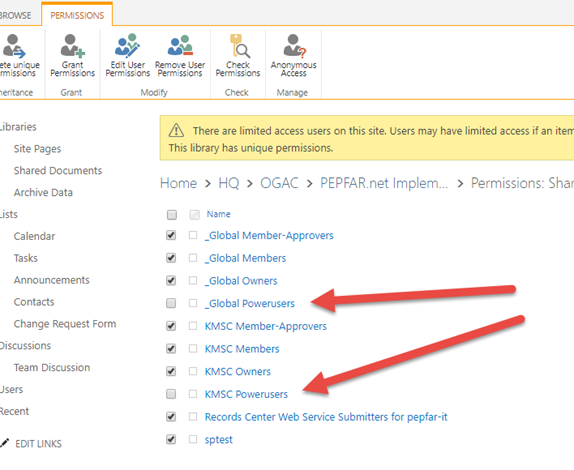Uncheck the KMSC Owners checkbox
Screen dimensions: 574x470
tap(171, 371)
